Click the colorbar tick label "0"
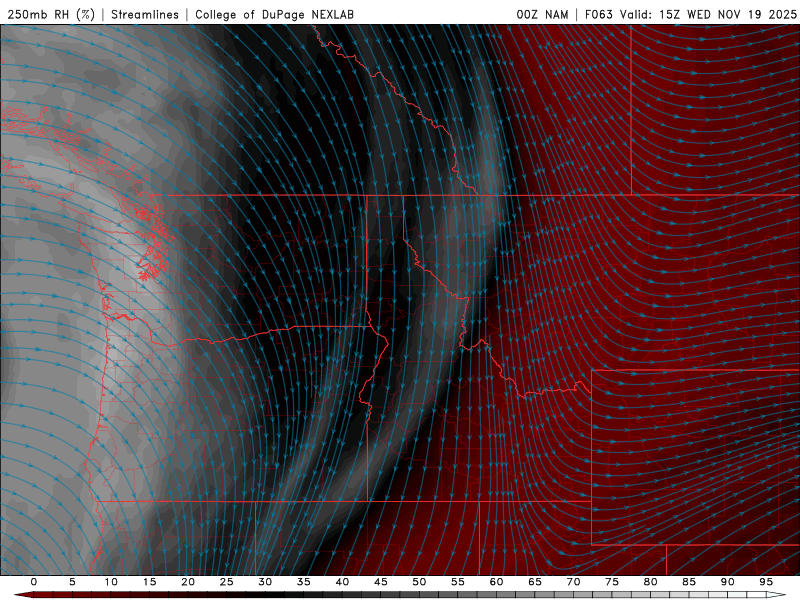This screenshot has height=600, width=800. [34, 582]
